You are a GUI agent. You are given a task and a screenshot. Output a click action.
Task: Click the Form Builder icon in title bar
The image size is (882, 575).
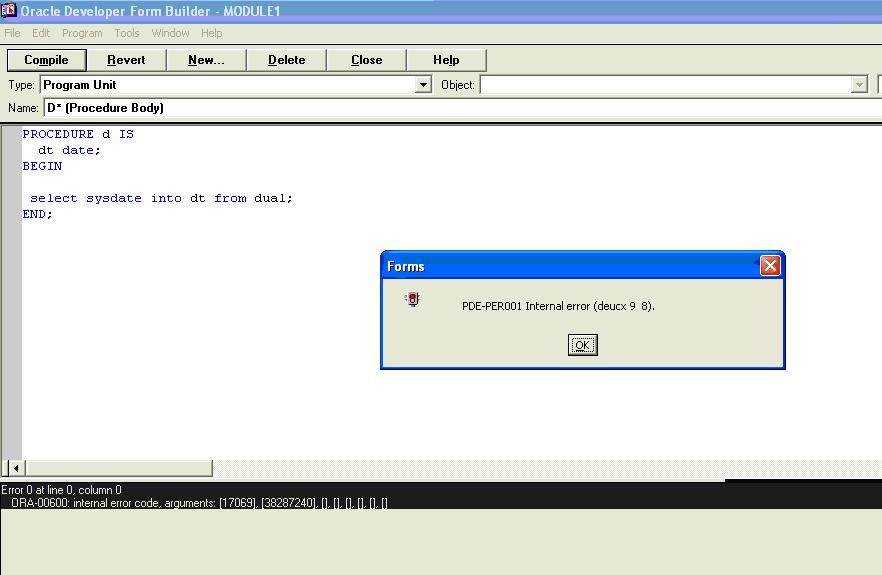point(9,10)
